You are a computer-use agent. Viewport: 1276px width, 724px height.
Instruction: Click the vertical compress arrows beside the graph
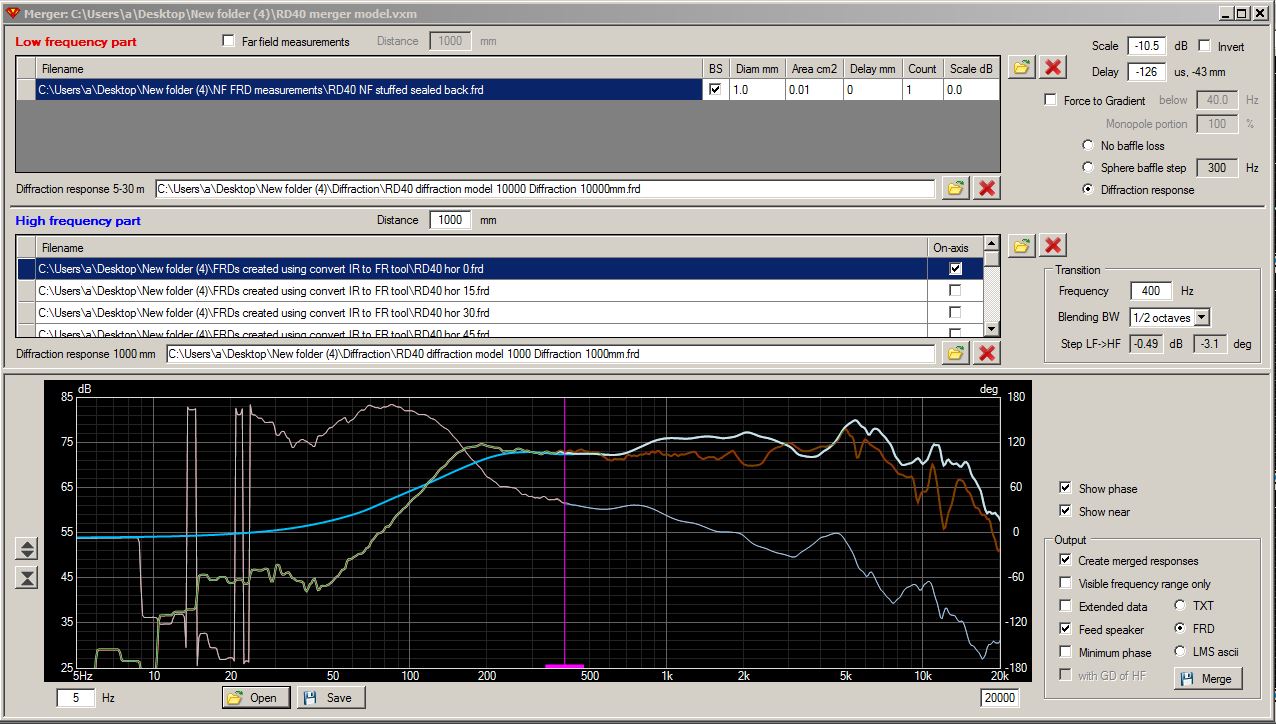28,577
